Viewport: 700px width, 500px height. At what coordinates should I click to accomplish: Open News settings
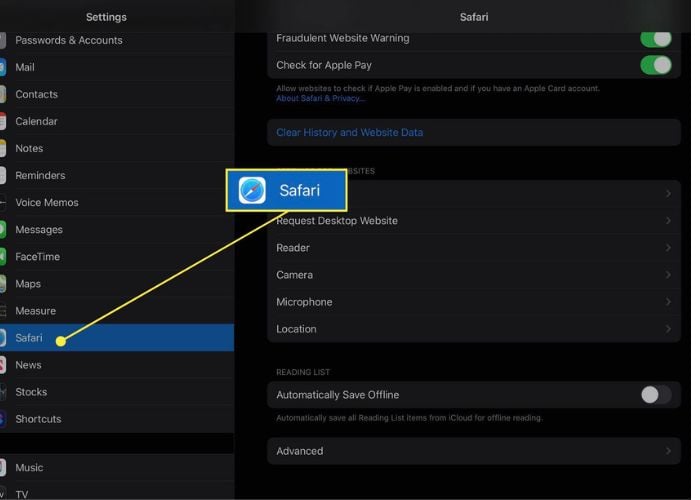[x=117, y=365]
